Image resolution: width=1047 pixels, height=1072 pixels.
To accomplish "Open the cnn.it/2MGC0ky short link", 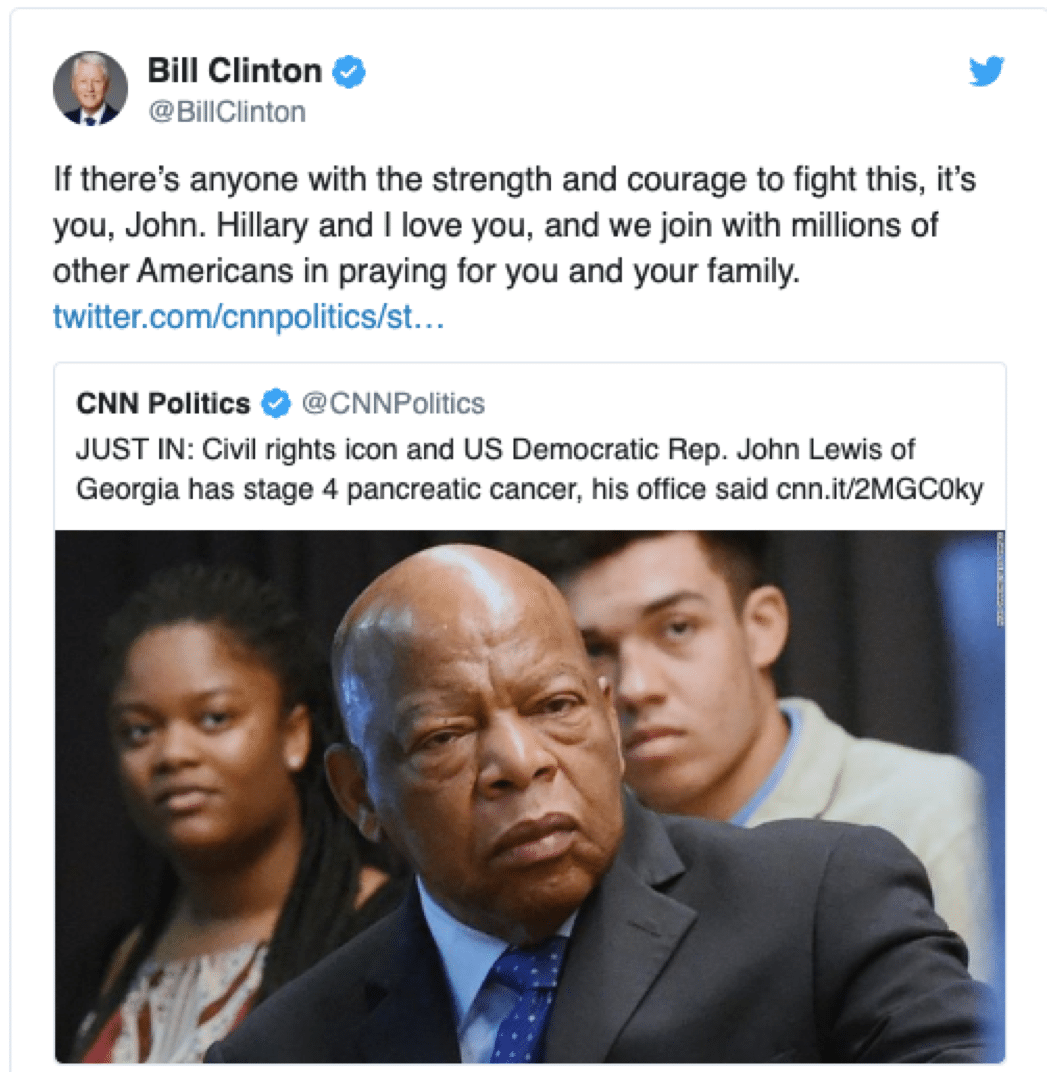I will pos(880,490).
